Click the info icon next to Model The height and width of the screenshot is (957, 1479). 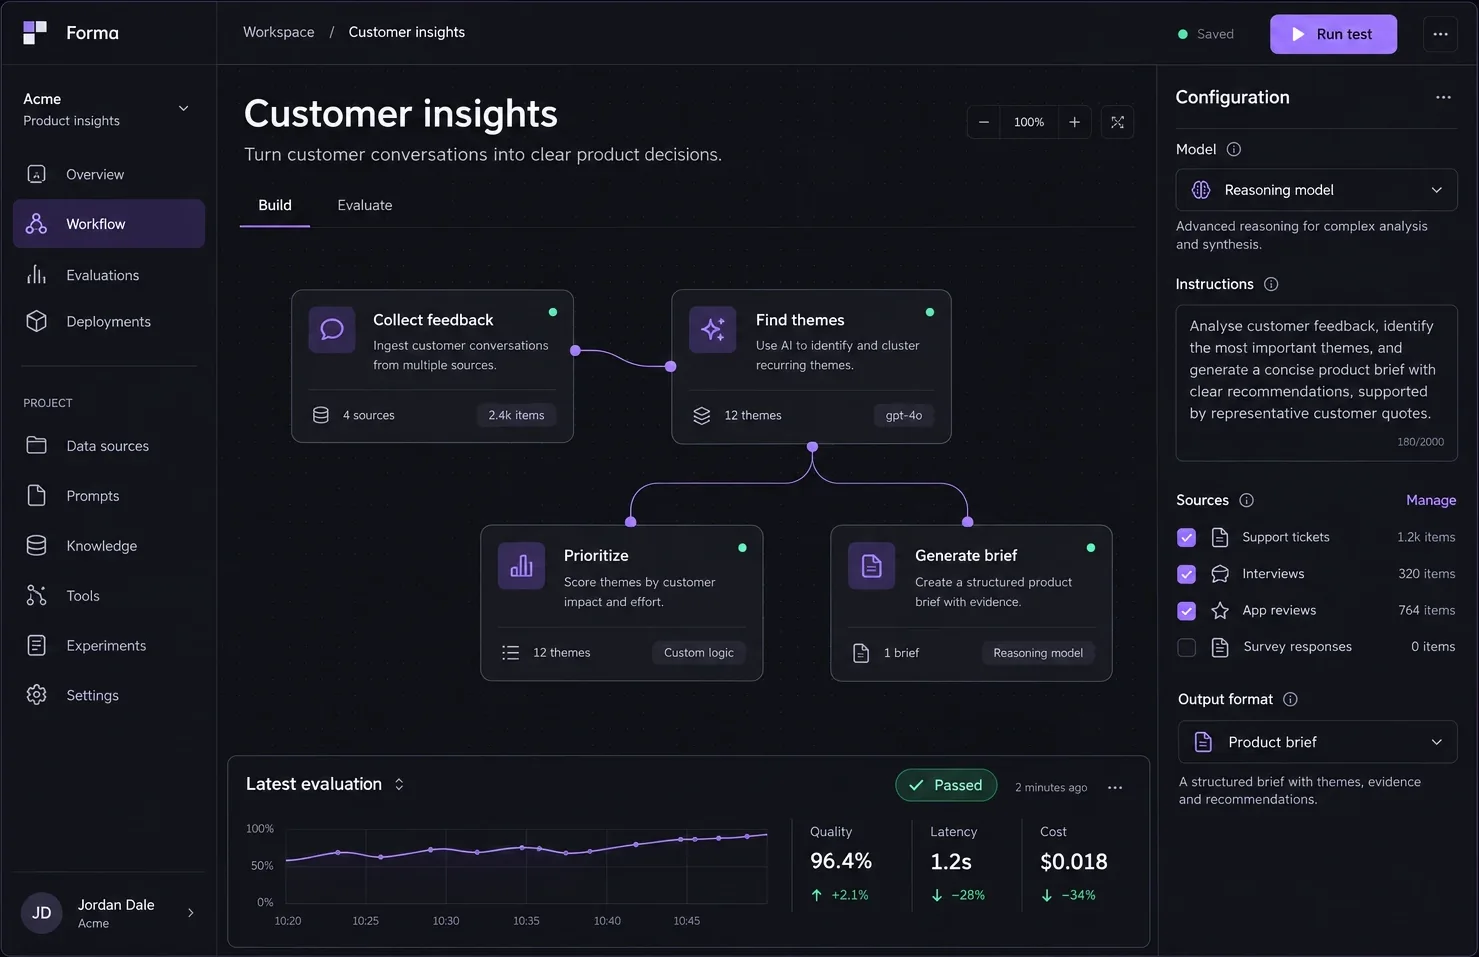tap(1234, 149)
